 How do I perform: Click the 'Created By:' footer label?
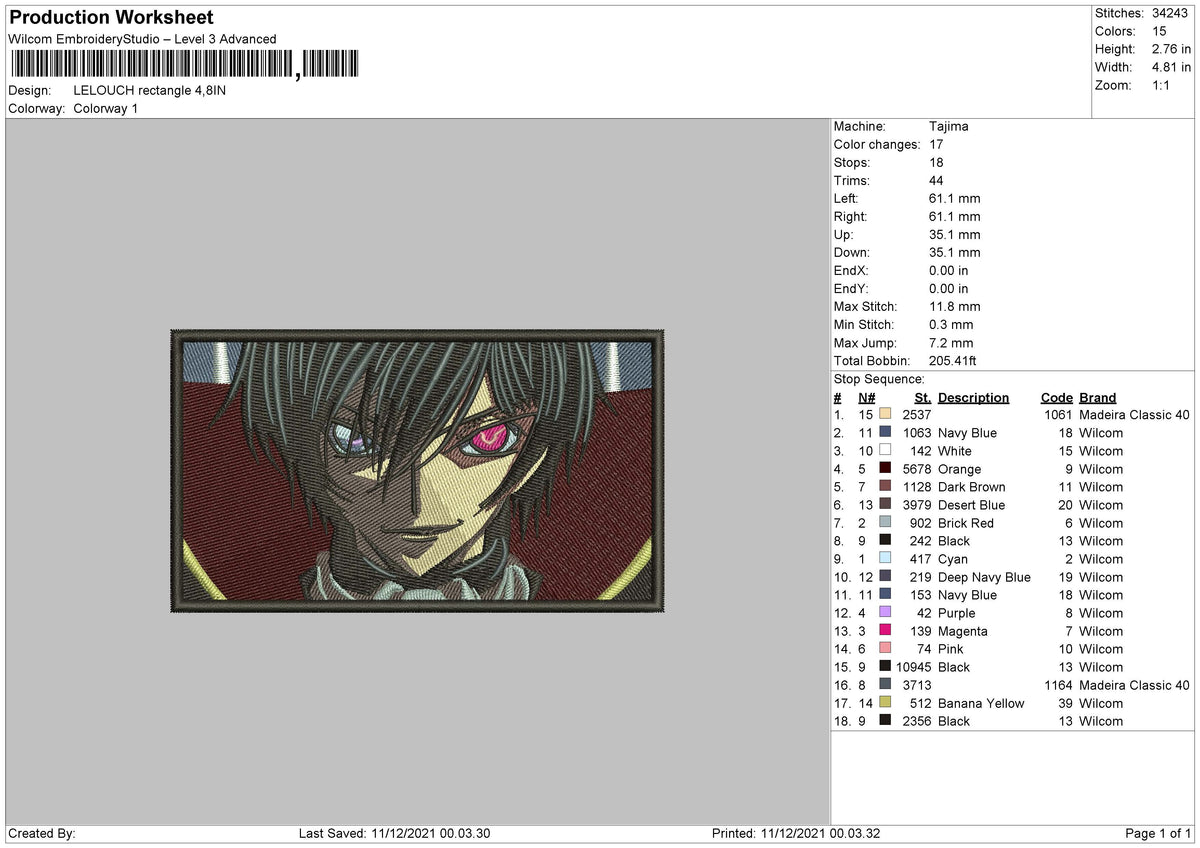[42, 833]
